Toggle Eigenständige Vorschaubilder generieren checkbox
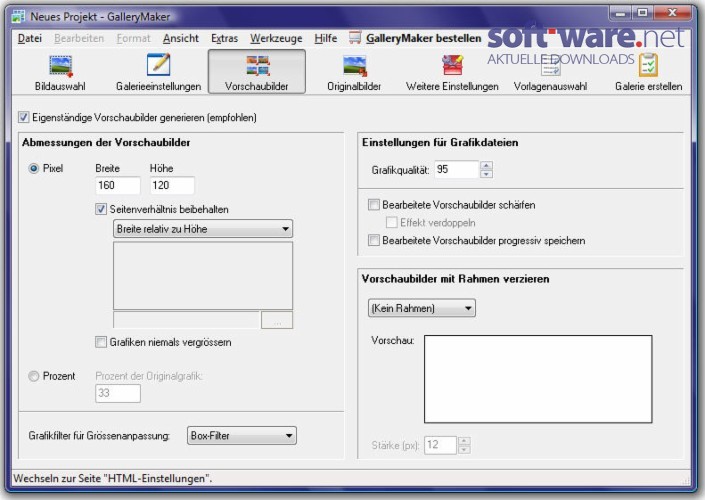Screen dimensions: 705x500 [x=23, y=118]
